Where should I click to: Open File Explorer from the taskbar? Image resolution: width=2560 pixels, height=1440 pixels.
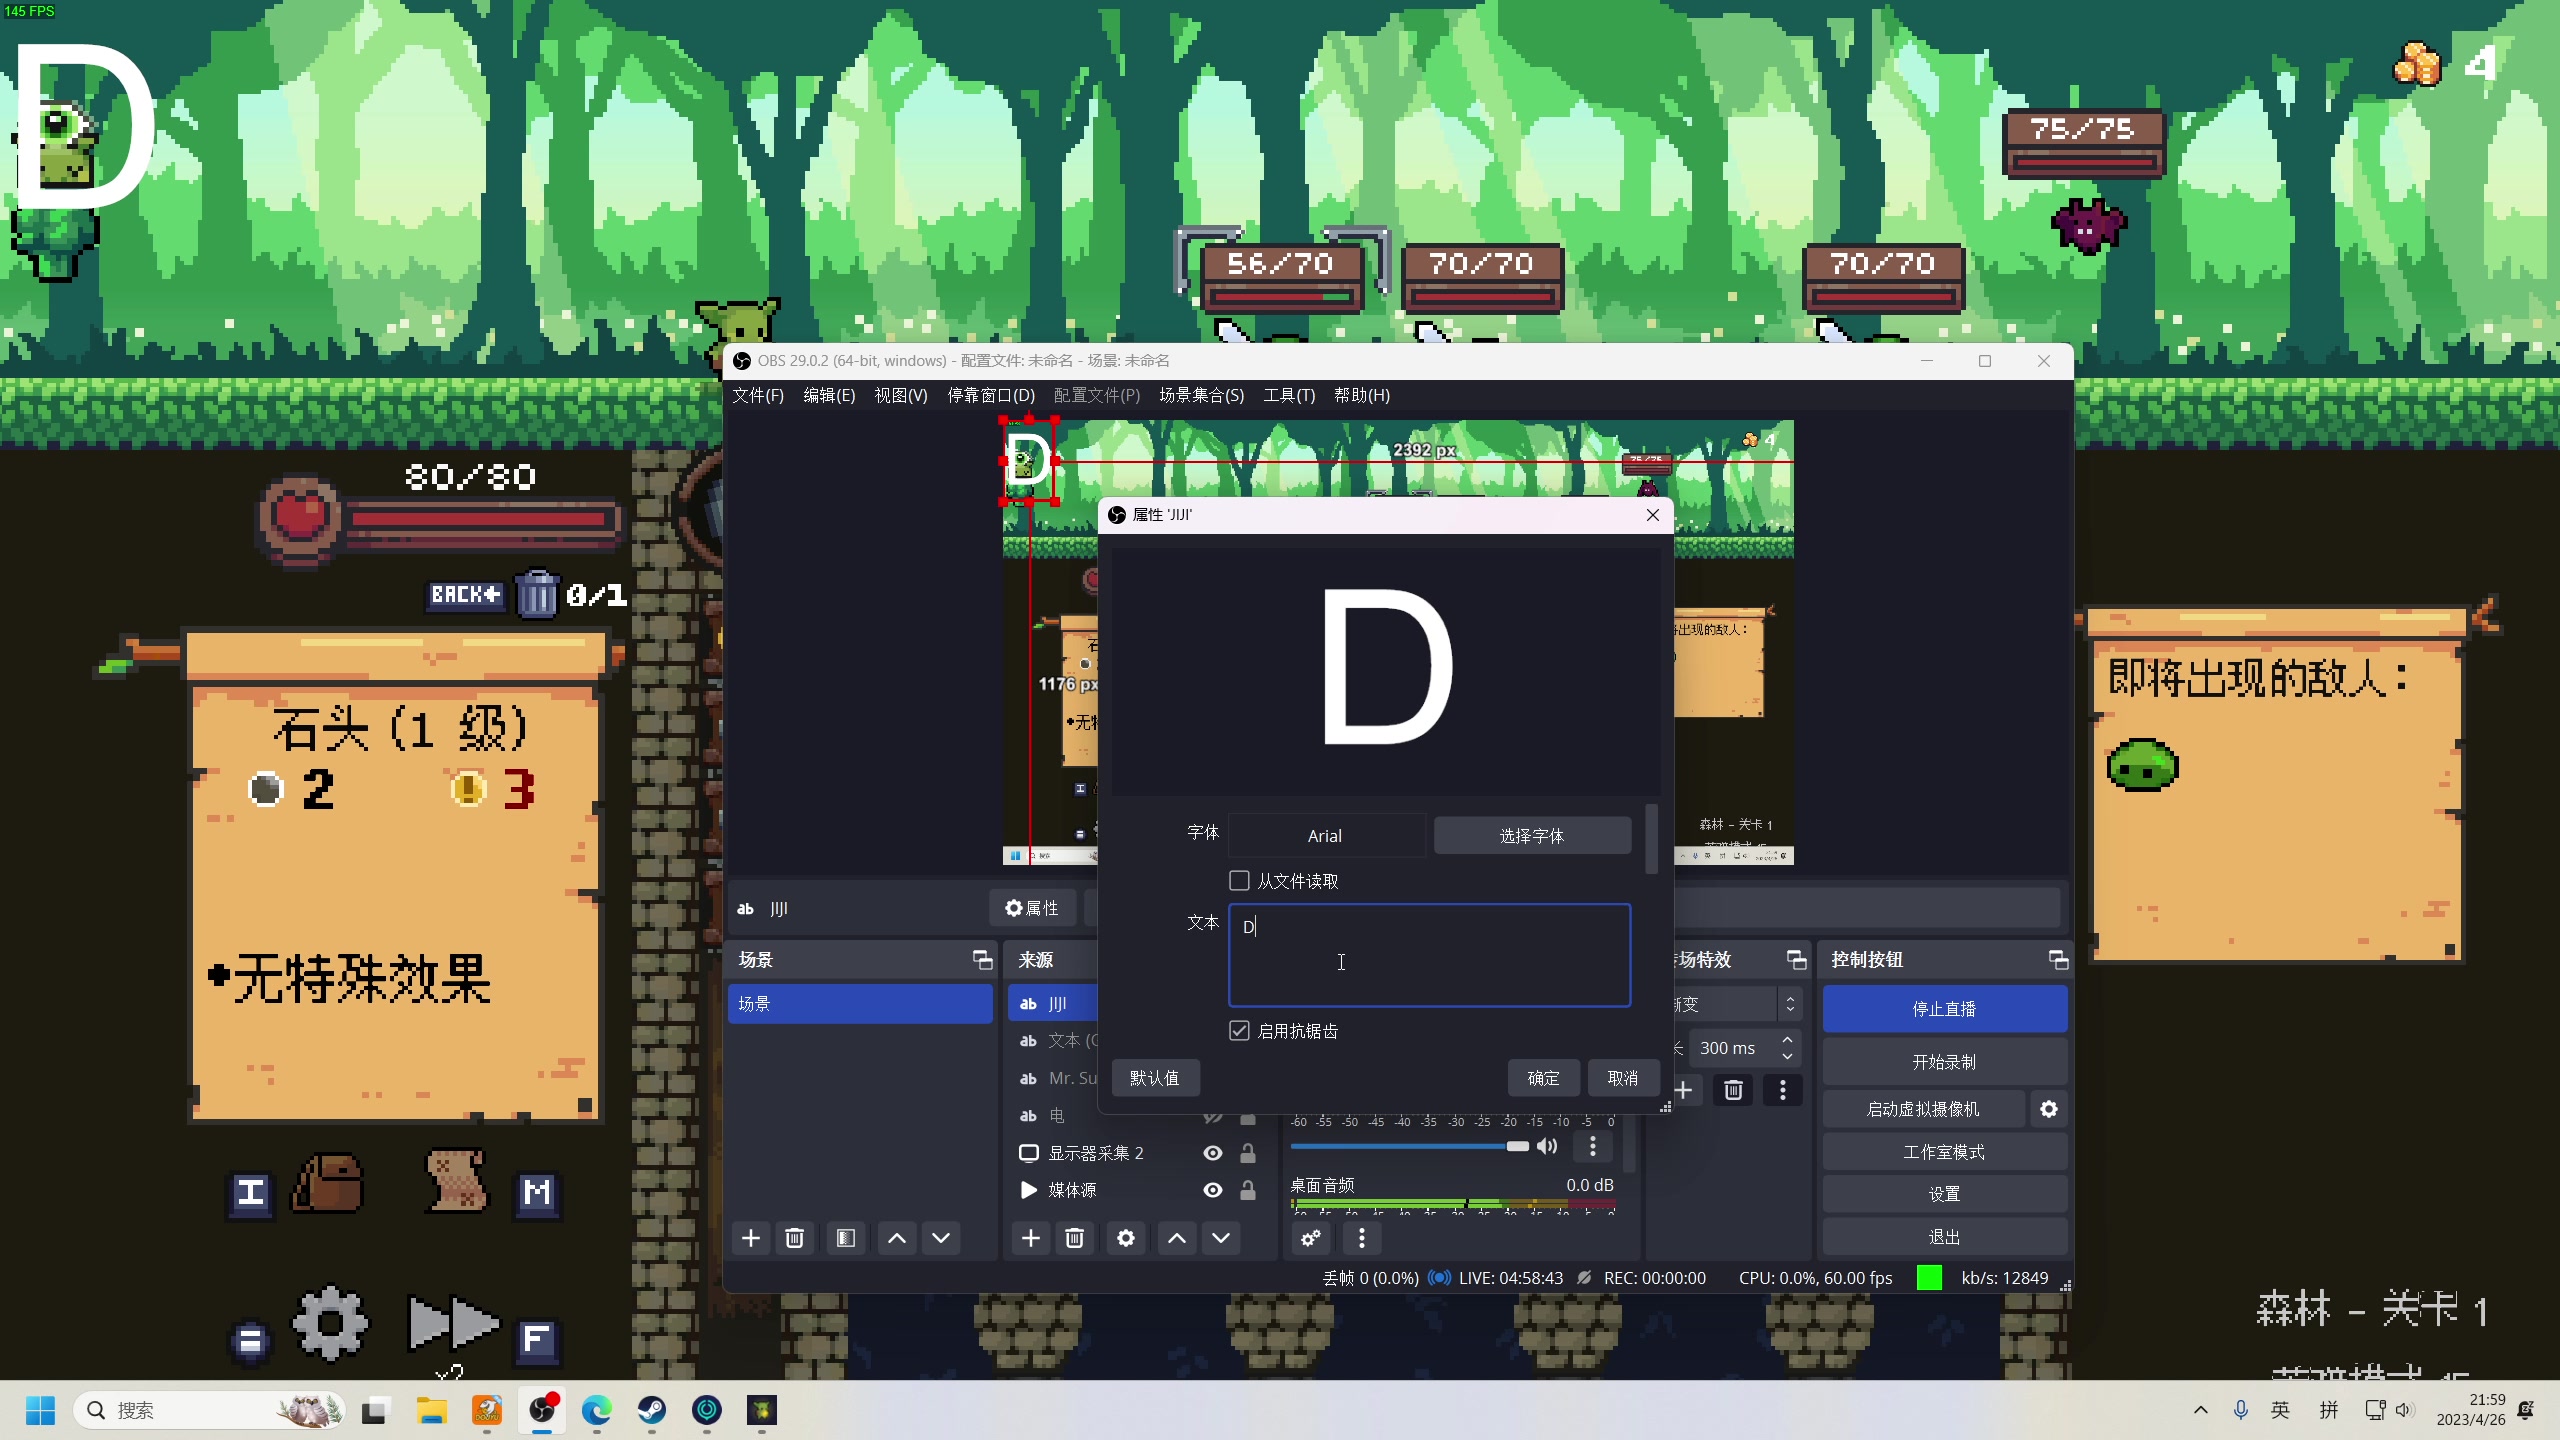432,1410
